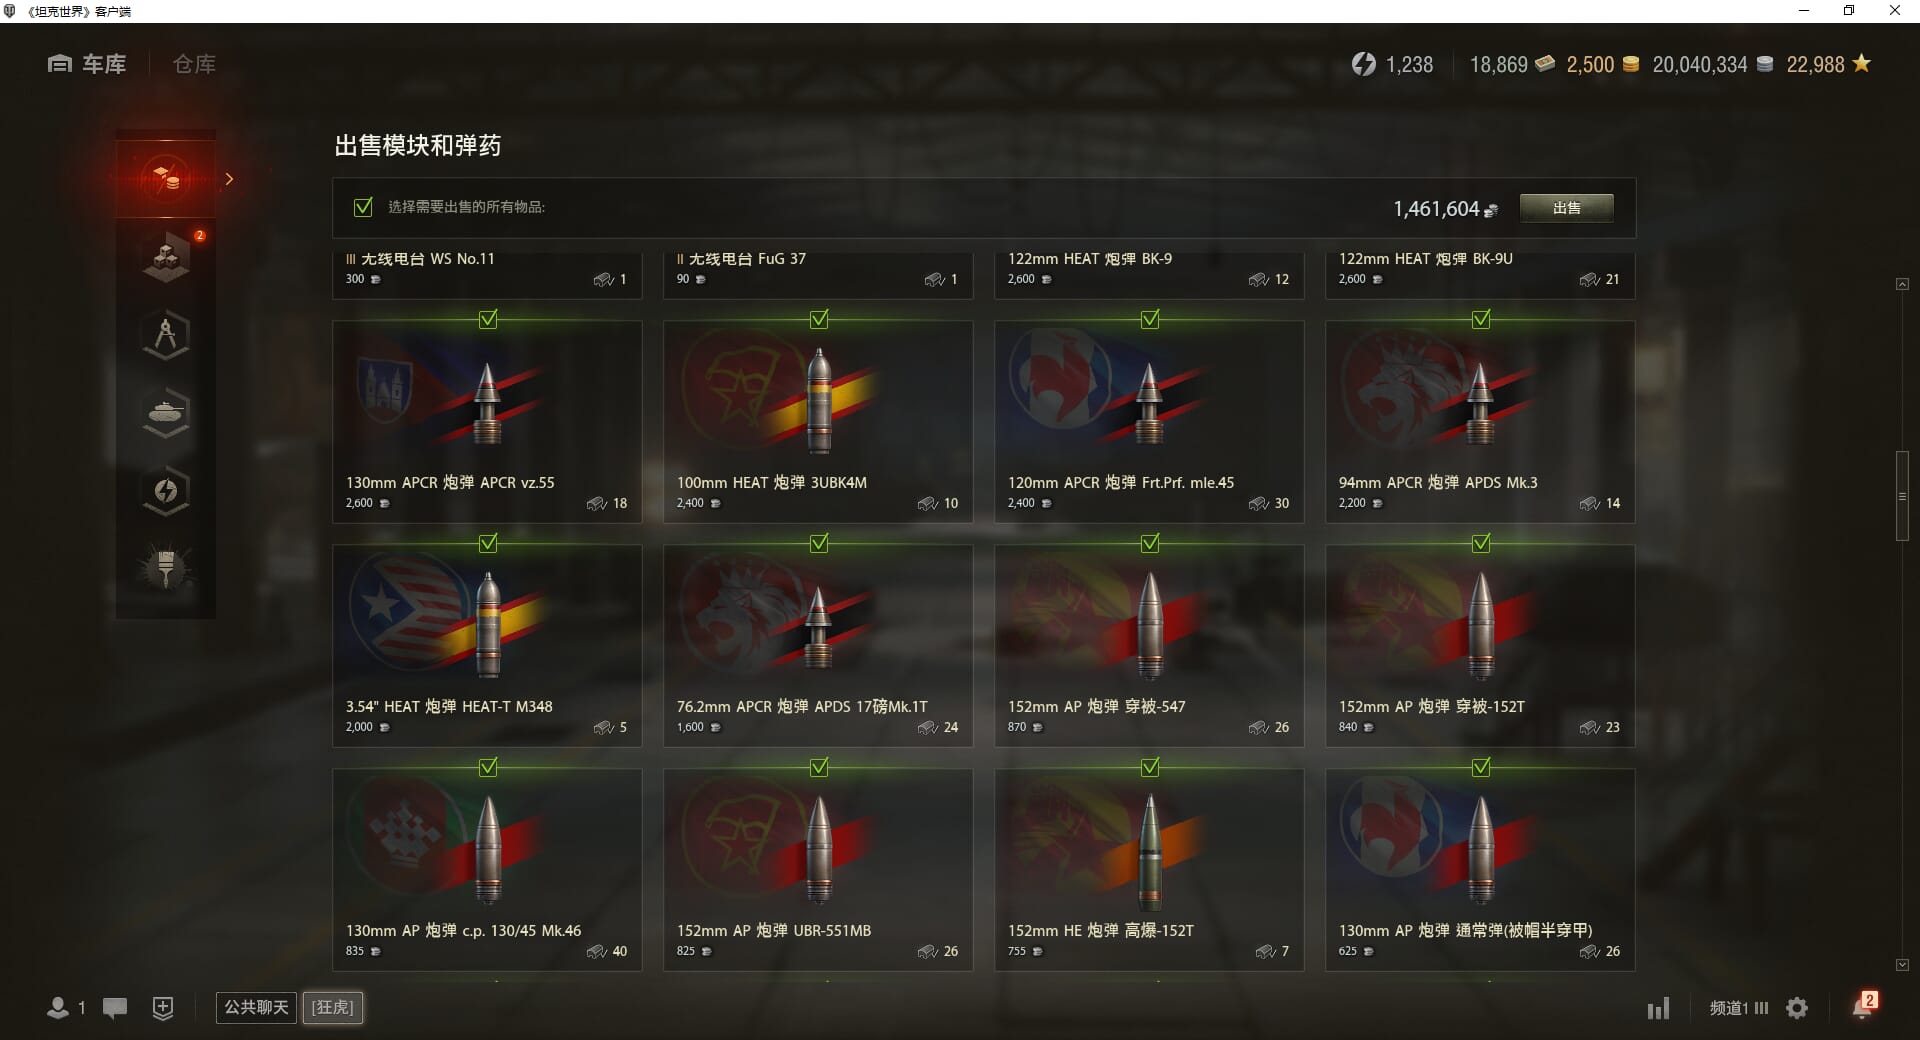The image size is (1920, 1040).
Task: Open the 公共聊天 public chat button
Action: point(256,1007)
